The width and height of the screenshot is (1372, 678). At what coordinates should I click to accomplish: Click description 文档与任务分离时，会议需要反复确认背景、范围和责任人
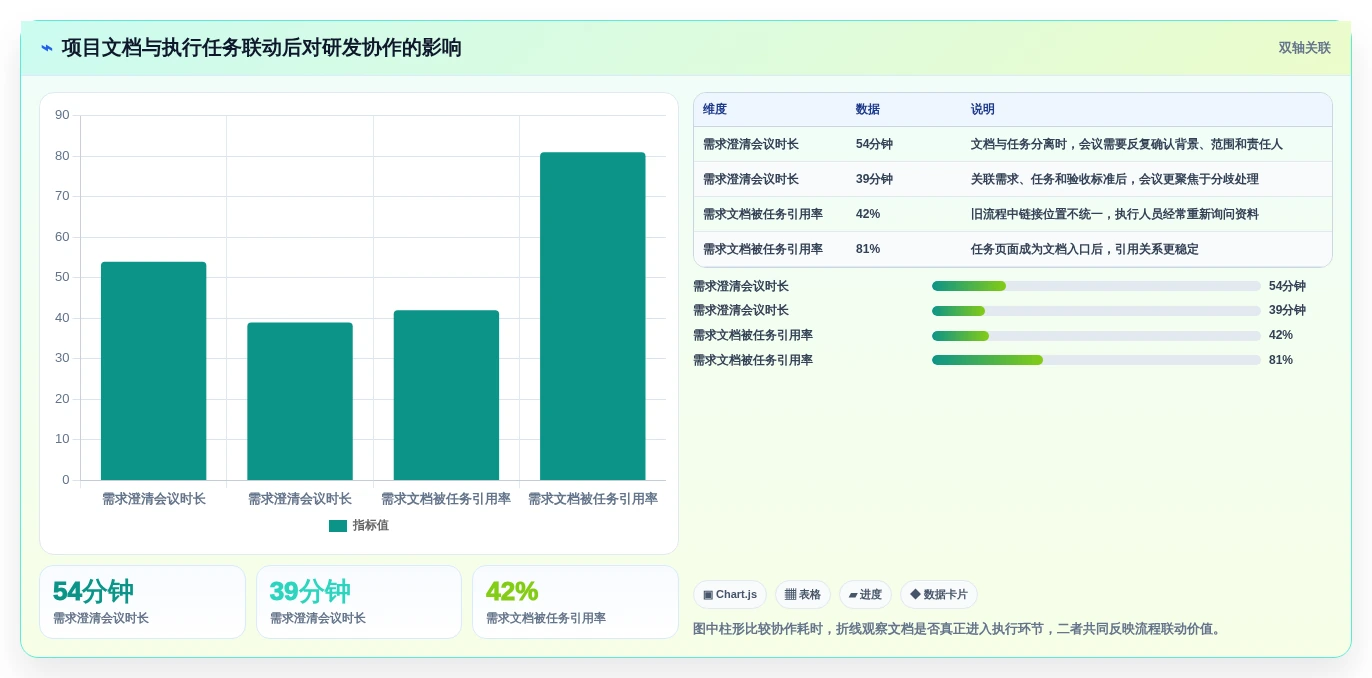(x=1127, y=144)
